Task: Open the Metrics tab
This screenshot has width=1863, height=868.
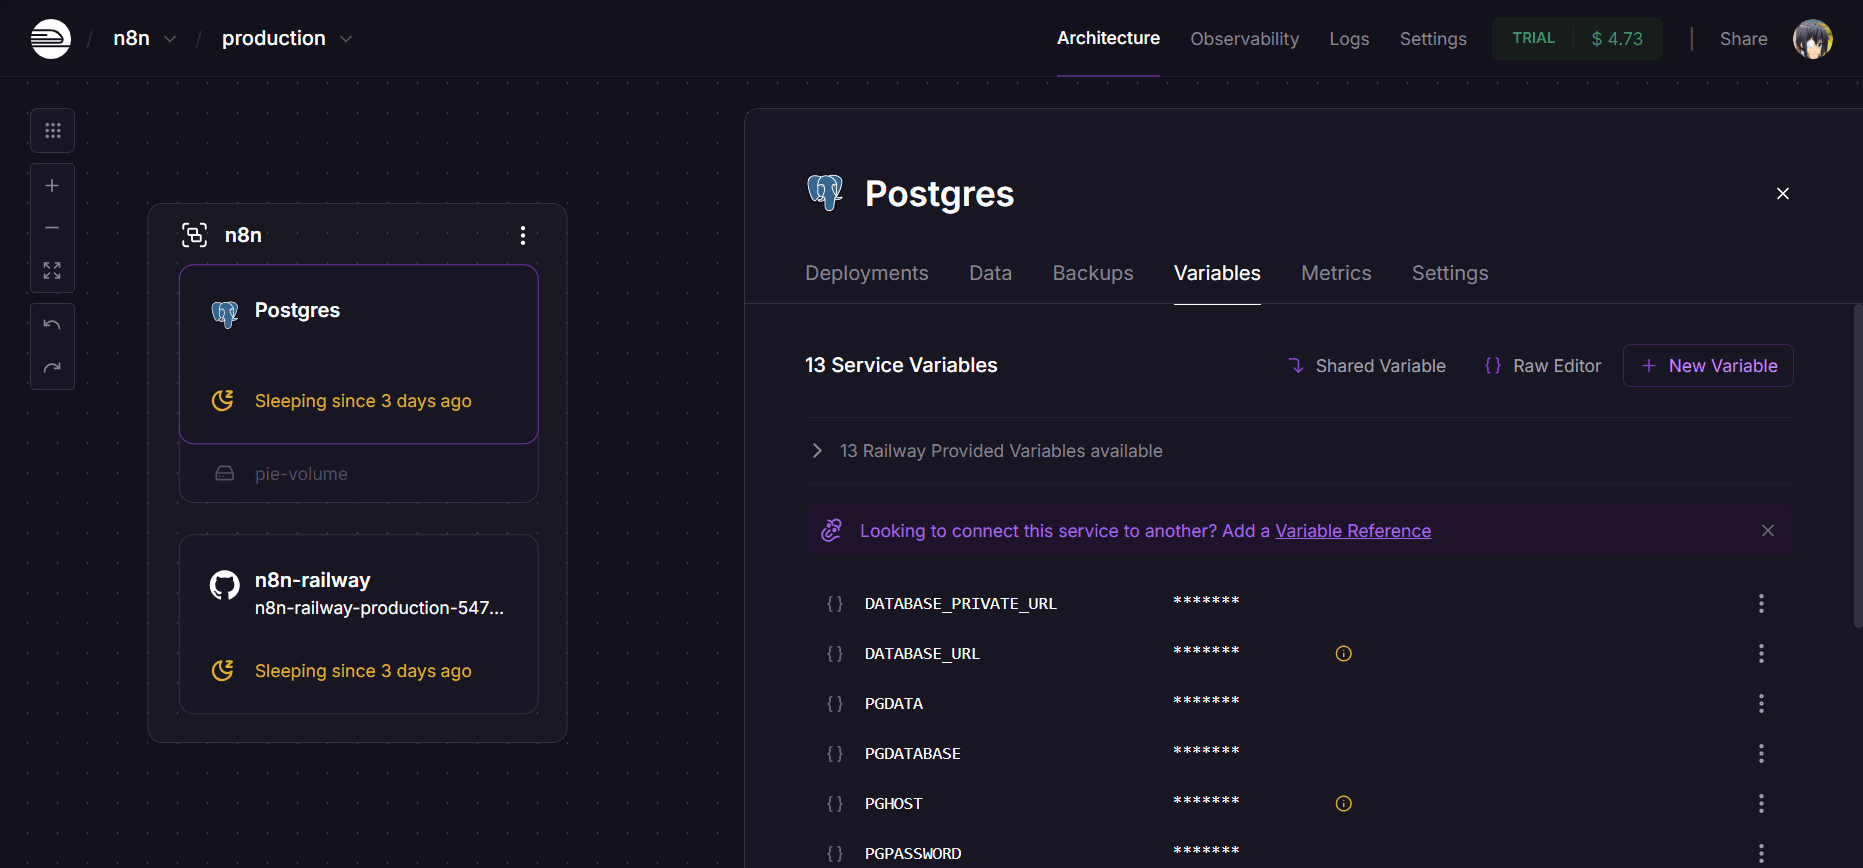Action: 1336,273
